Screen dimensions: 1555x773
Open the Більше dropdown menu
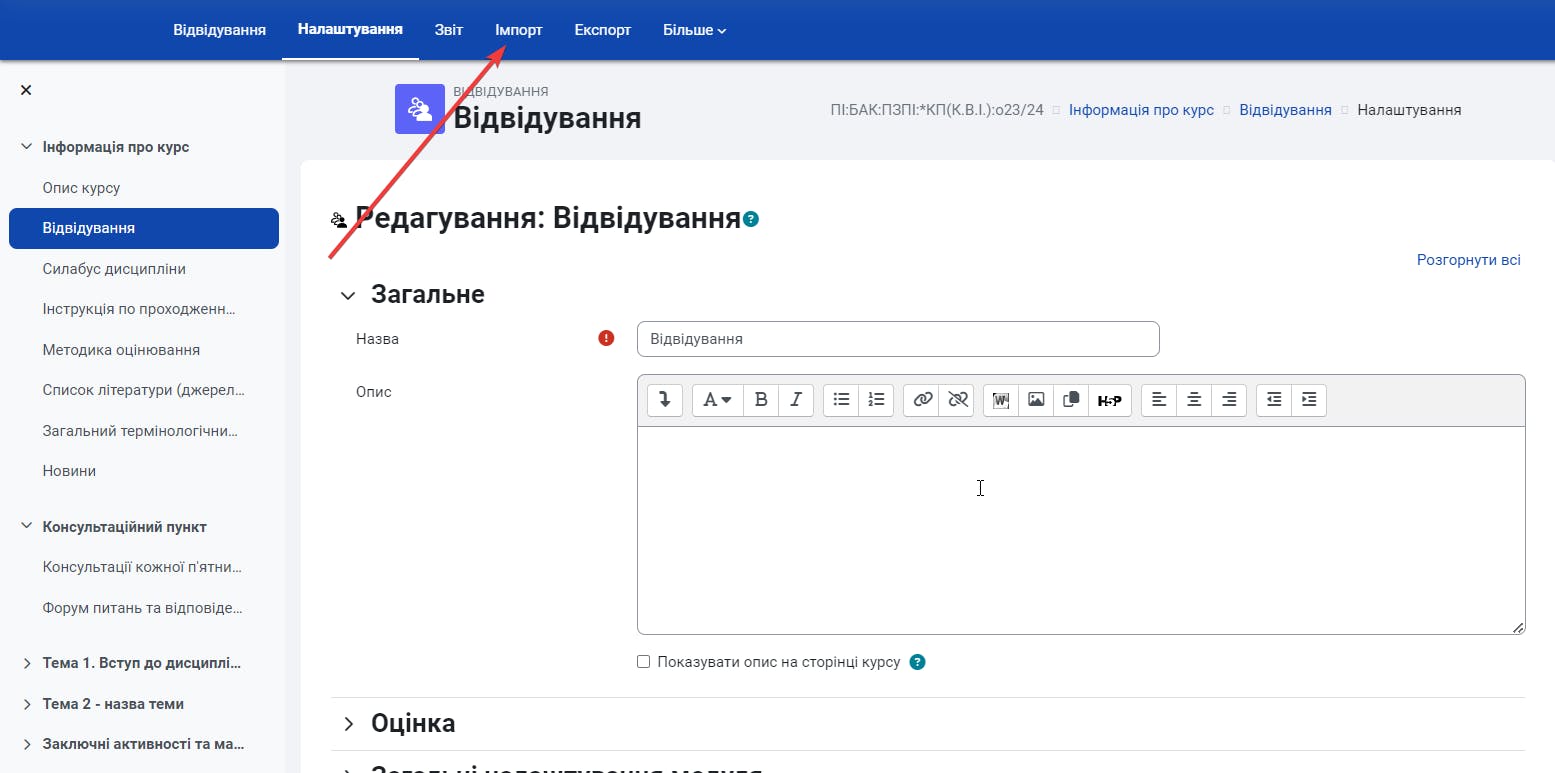pyautogui.click(x=694, y=30)
